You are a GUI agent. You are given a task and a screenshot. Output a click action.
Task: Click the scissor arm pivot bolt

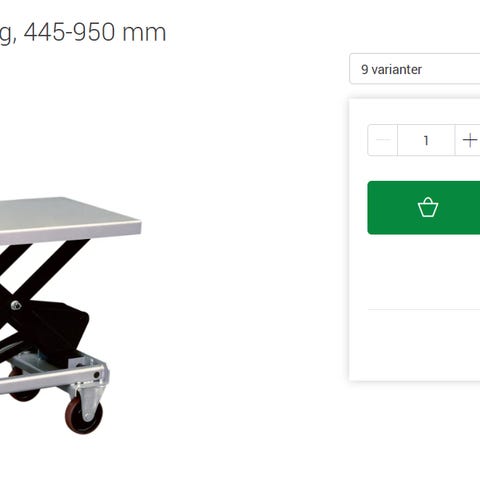16,305
